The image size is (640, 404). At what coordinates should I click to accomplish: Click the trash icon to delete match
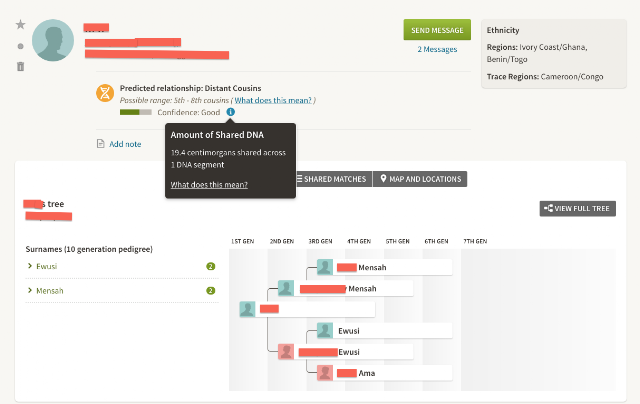(20, 66)
